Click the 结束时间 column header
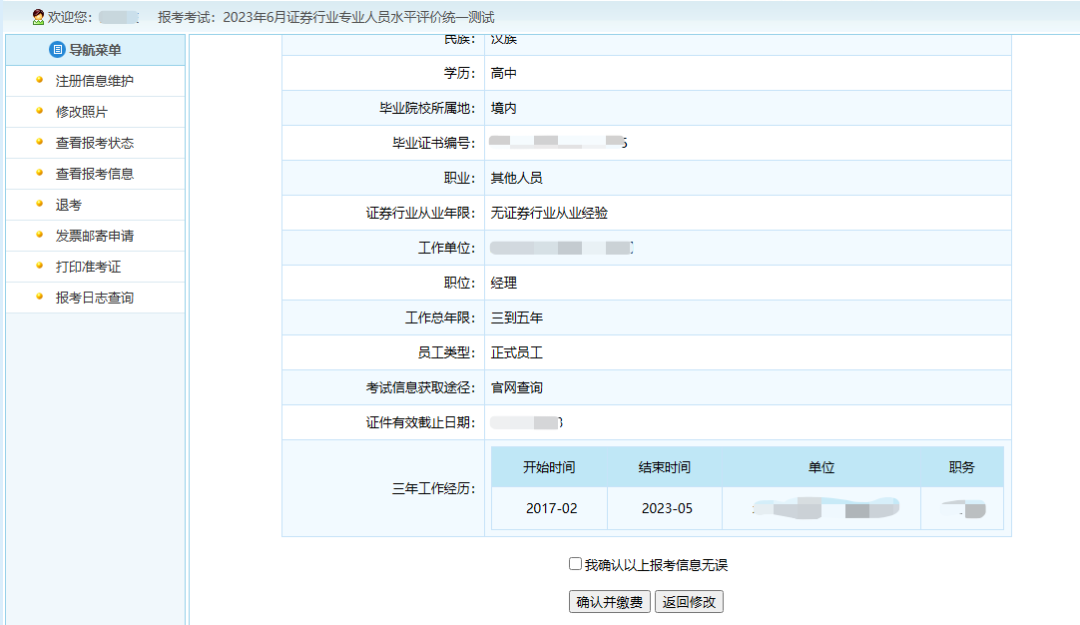 [x=664, y=467]
